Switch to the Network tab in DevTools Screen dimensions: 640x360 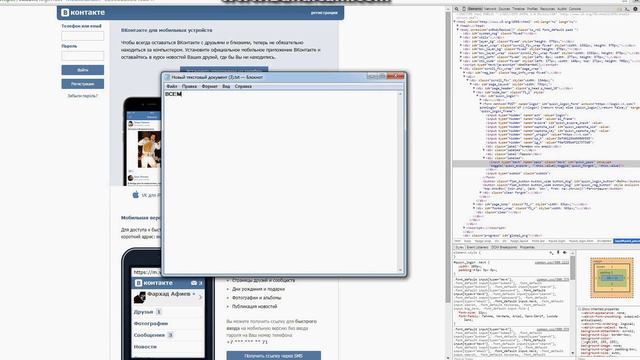[490, 9]
